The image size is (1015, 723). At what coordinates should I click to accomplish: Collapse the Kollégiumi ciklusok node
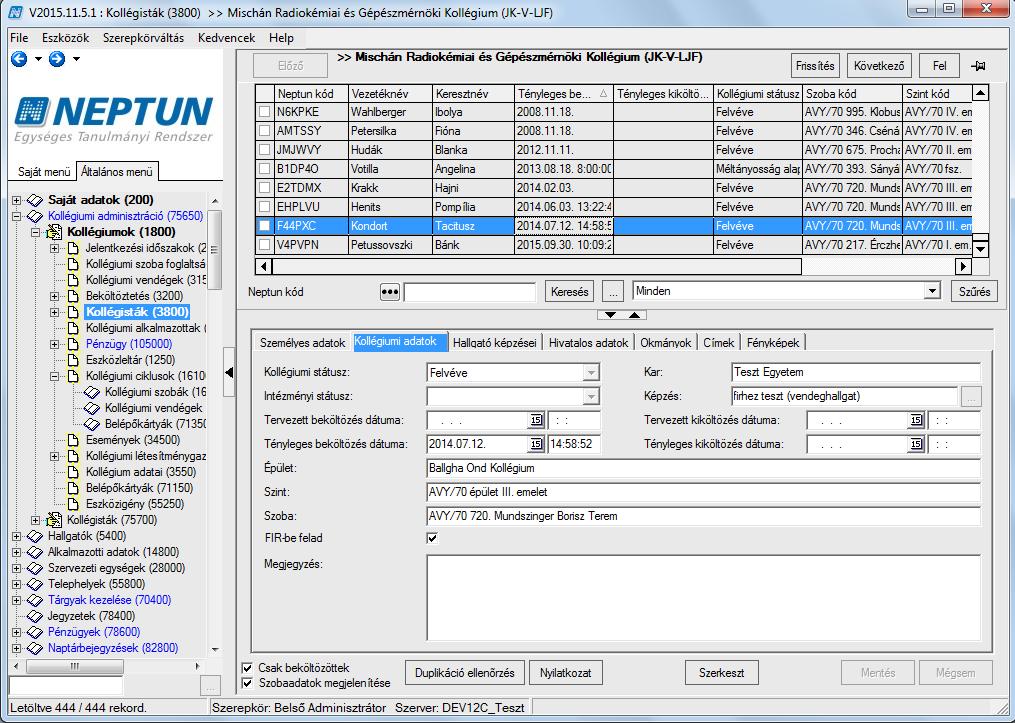coord(55,376)
